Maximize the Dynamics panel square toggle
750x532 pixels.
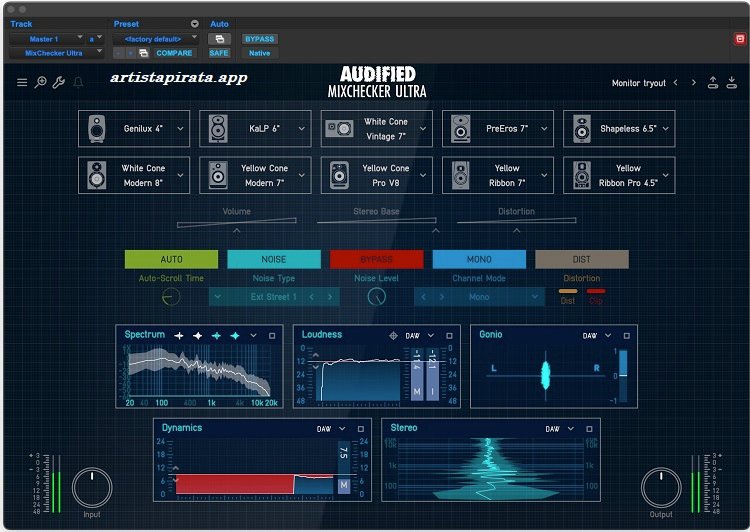pyautogui.click(x=361, y=429)
